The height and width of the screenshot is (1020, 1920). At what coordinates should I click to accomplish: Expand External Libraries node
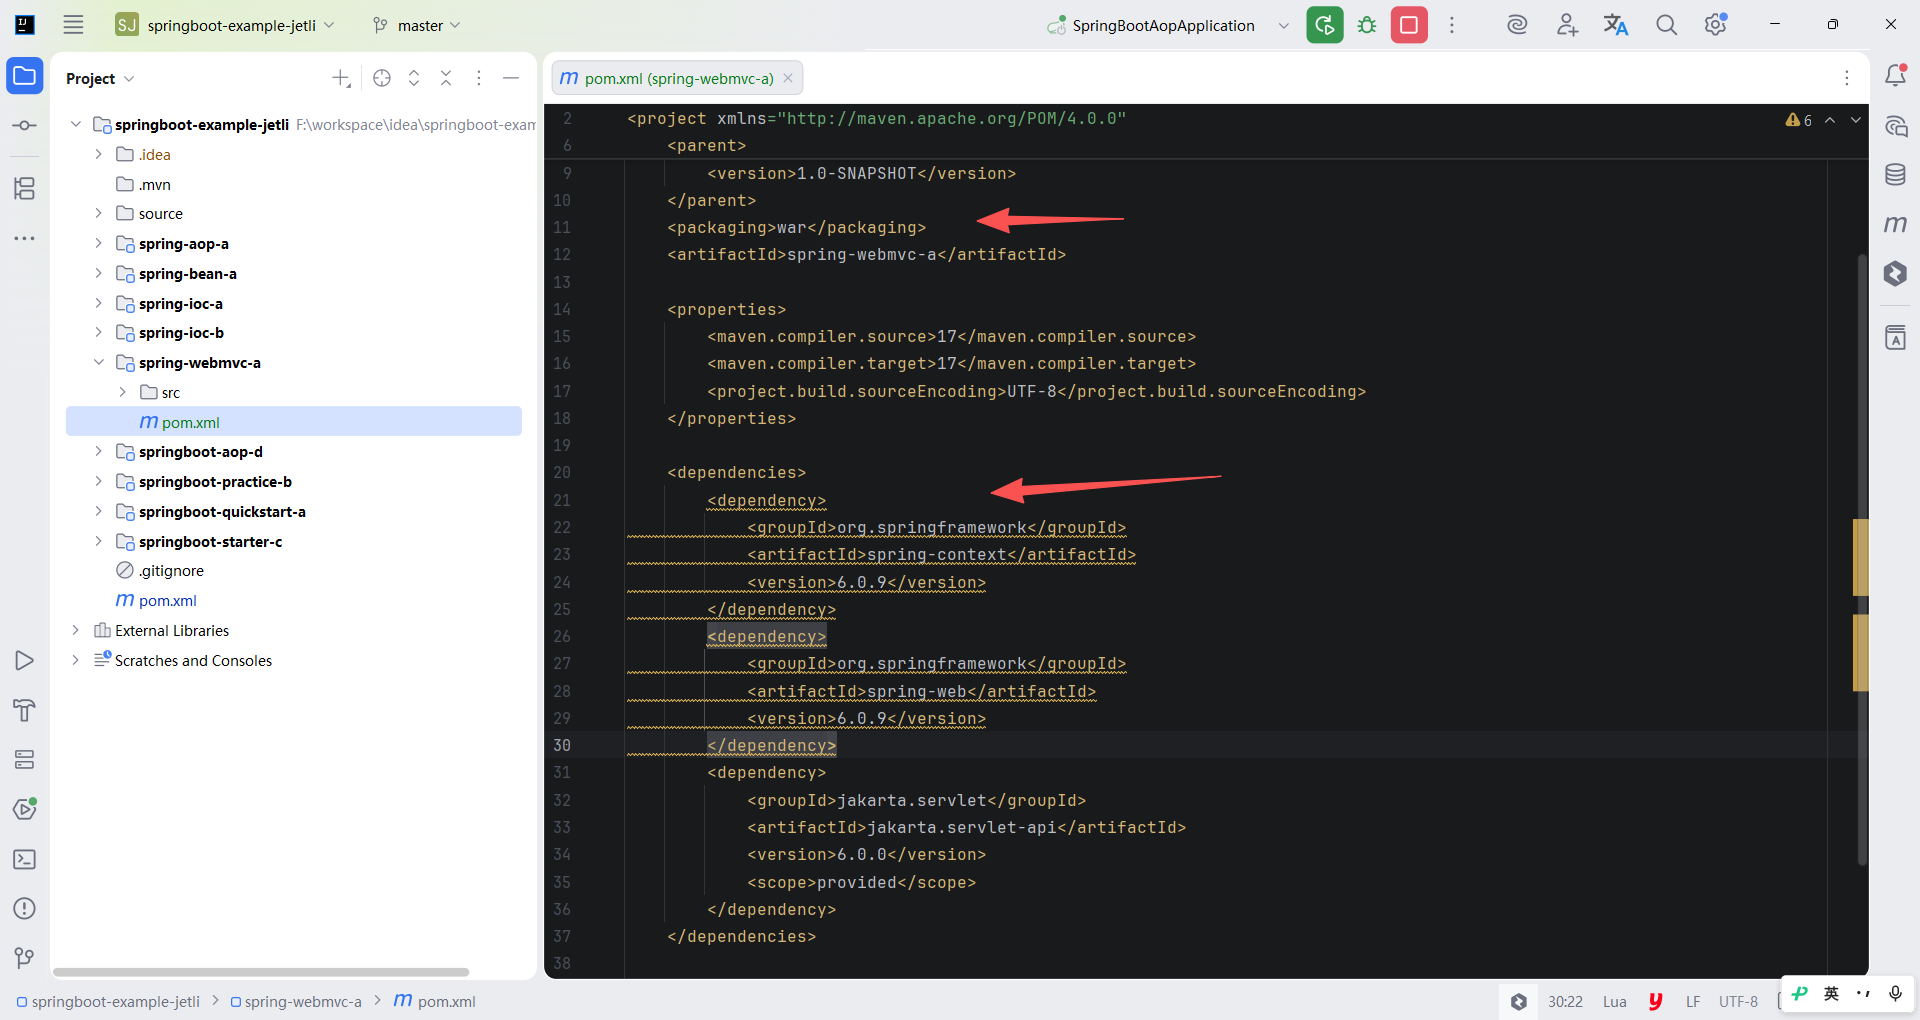point(75,630)
